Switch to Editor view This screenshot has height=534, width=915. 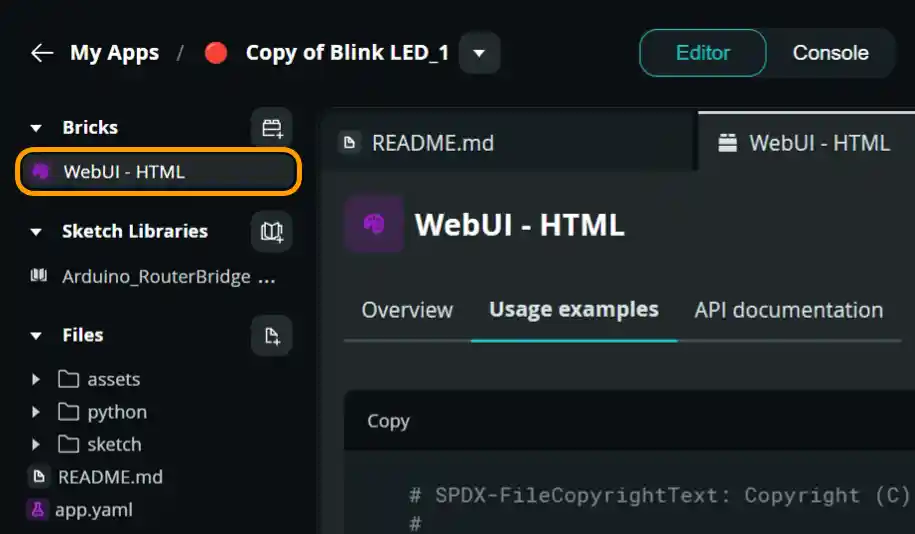tap(702, 53)
